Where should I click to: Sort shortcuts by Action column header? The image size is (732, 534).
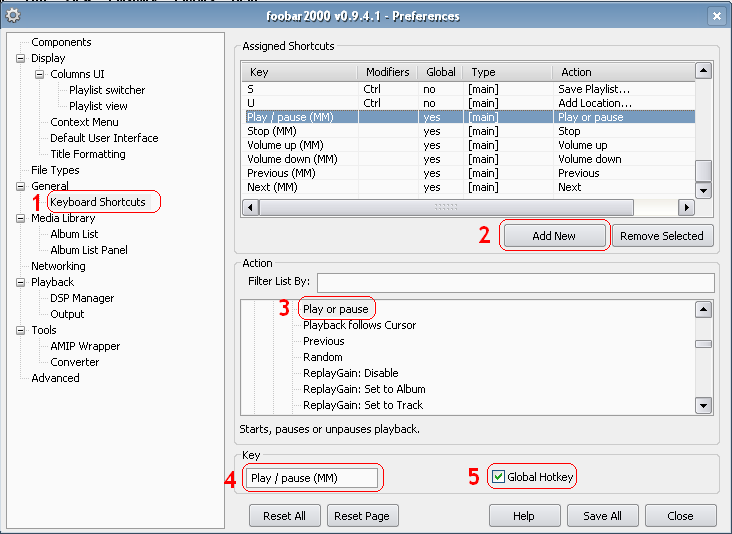624,72
